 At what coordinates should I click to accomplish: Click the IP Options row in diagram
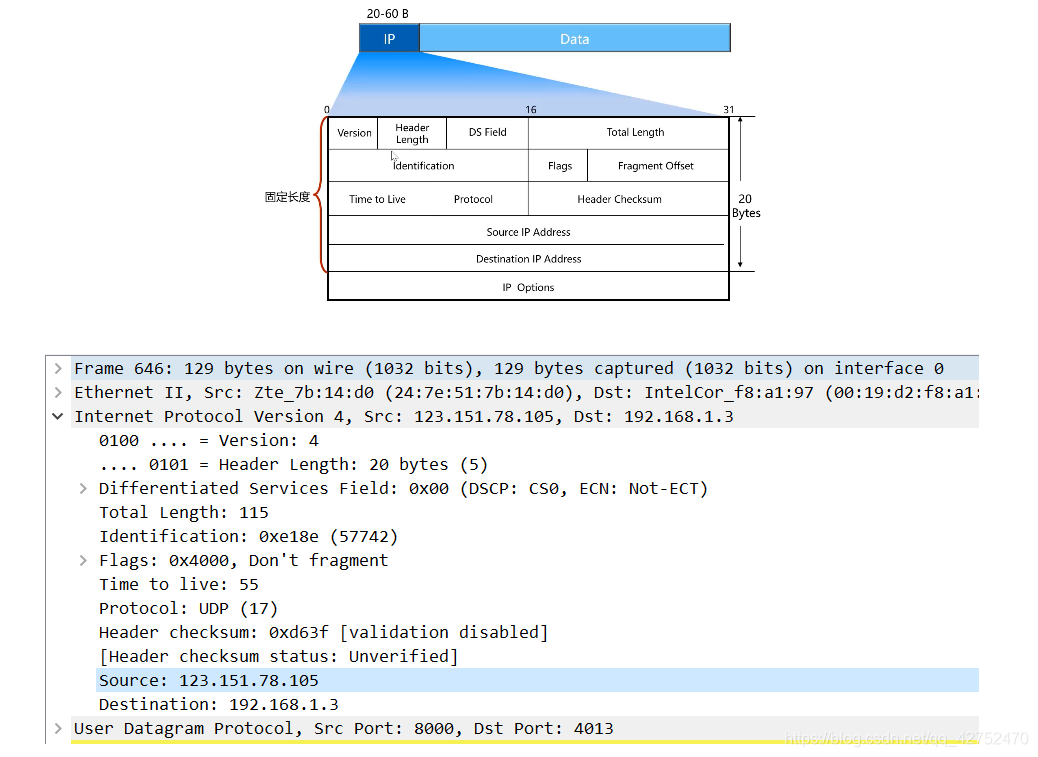point(528,287)
